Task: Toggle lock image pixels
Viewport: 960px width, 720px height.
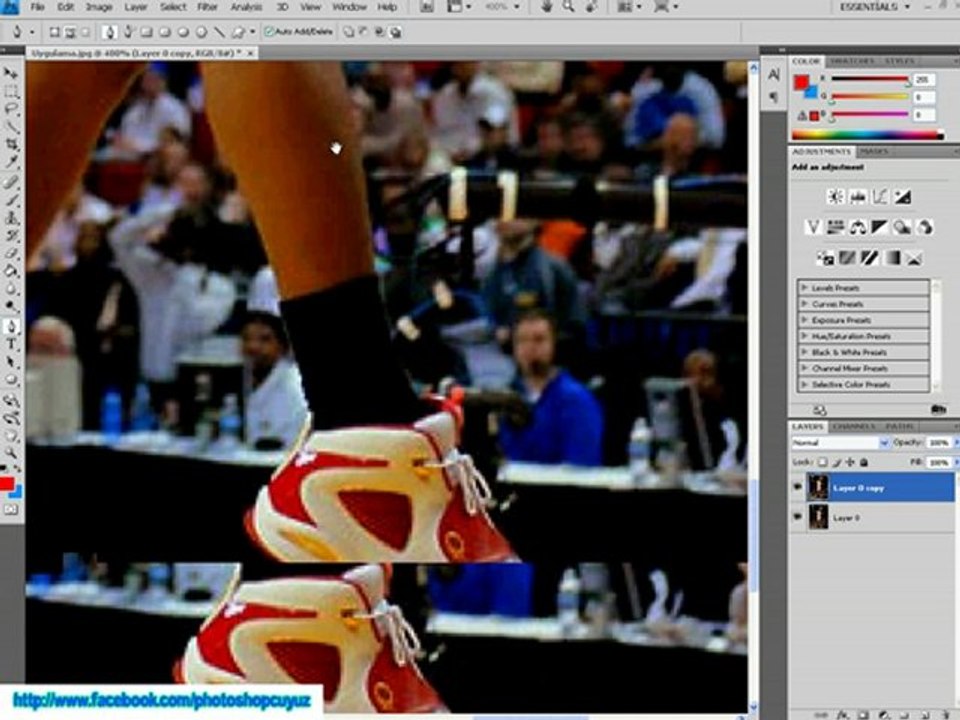Action: pos(836,462)
